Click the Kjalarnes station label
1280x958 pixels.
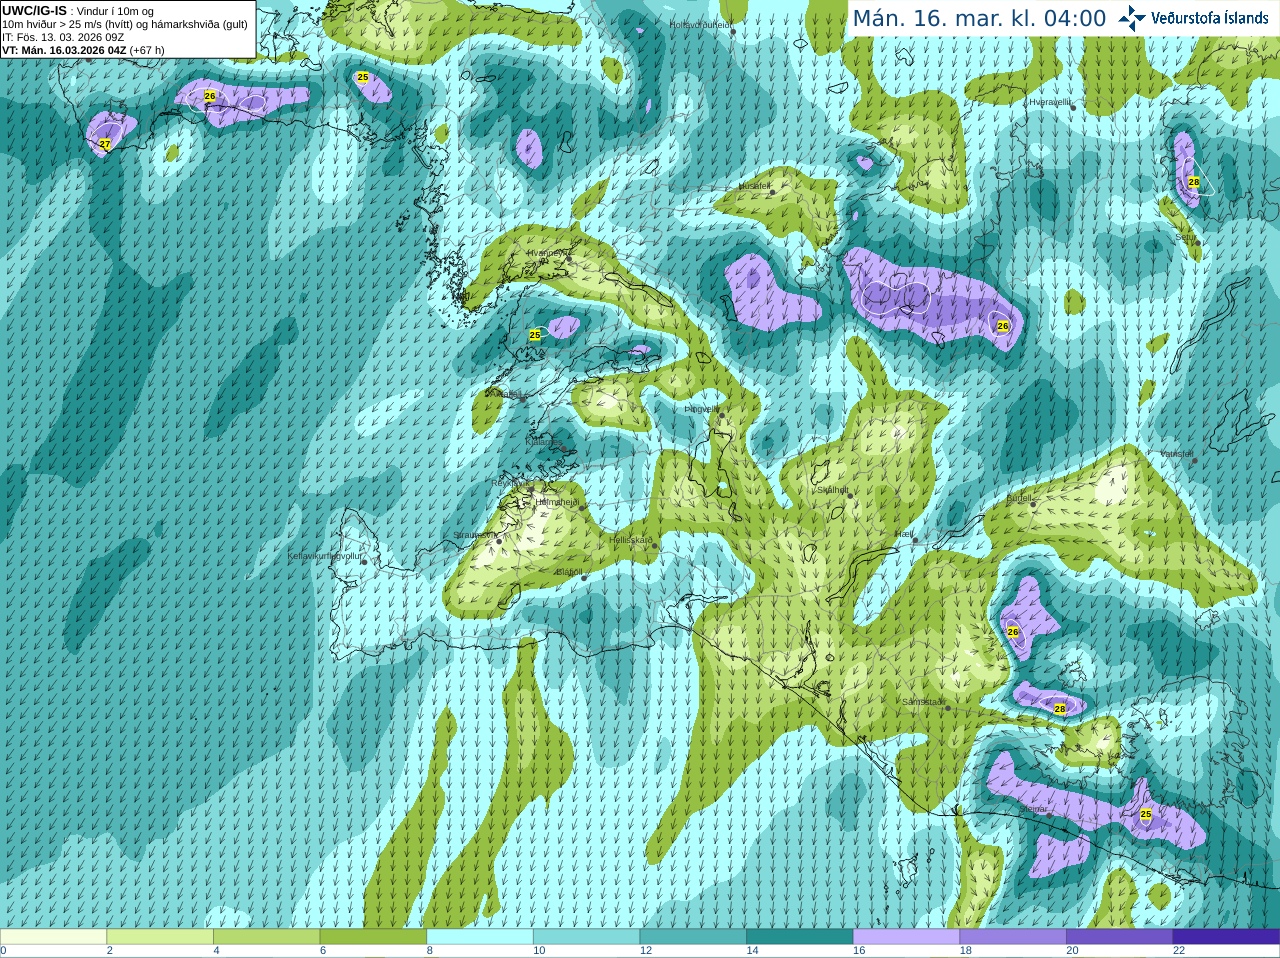click(545, 440)
